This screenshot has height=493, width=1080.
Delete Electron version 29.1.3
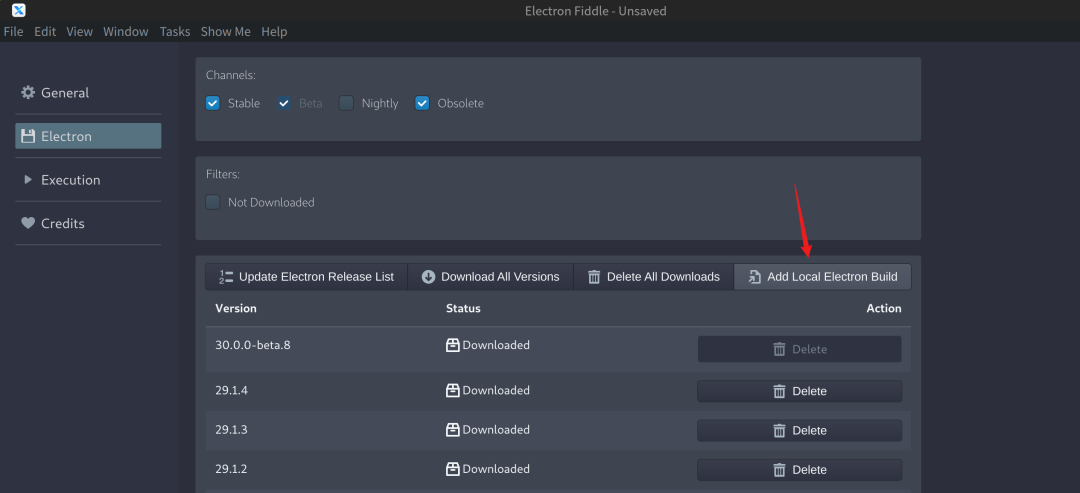(799, 430)
